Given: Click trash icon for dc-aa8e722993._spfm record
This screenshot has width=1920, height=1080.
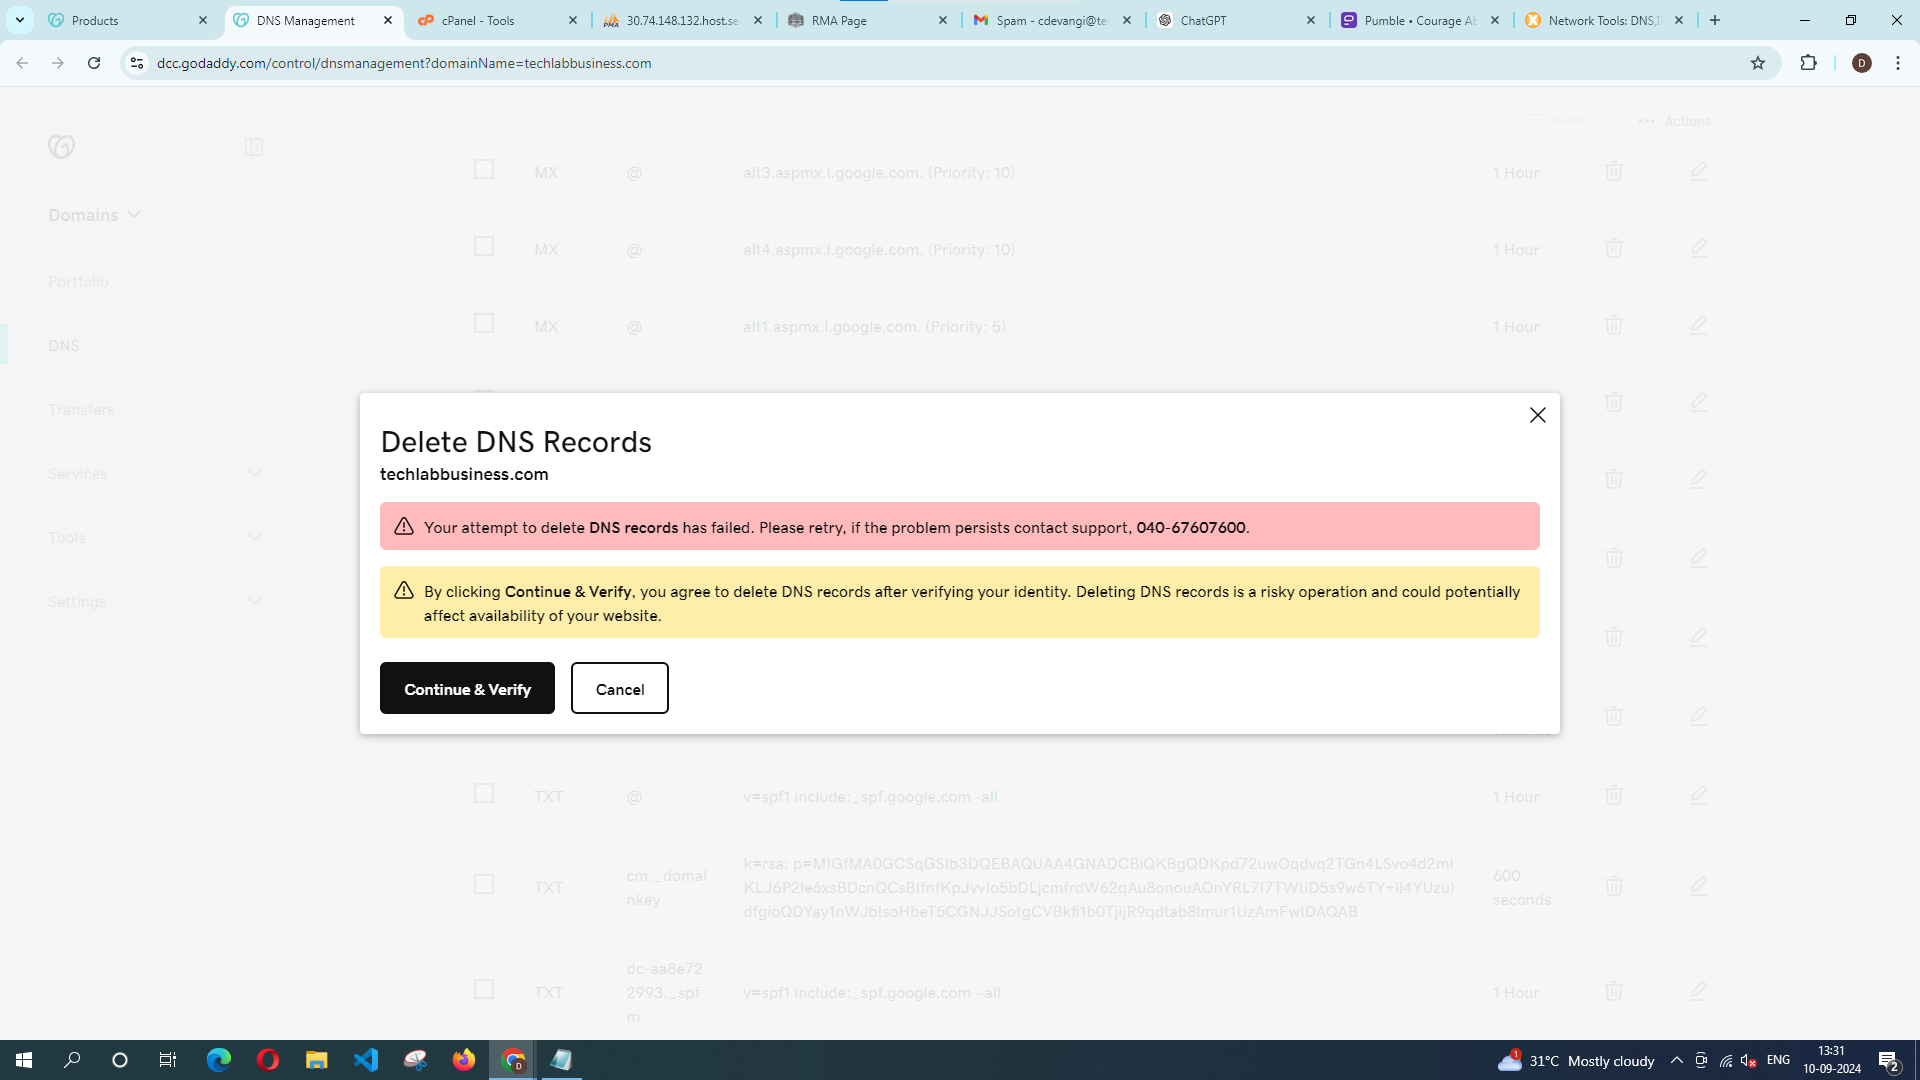Looking at the screenshot, I should pos(1613,991).
